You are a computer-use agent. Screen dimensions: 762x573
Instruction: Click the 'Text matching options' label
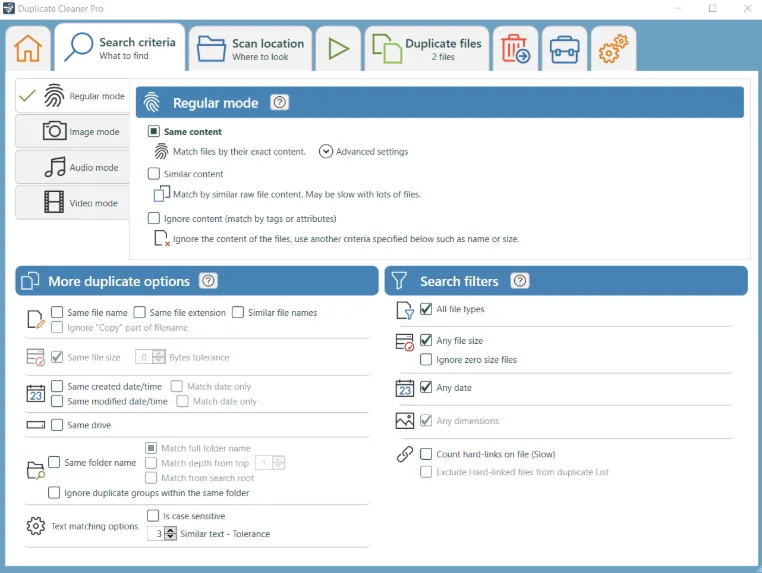[95, 526]
